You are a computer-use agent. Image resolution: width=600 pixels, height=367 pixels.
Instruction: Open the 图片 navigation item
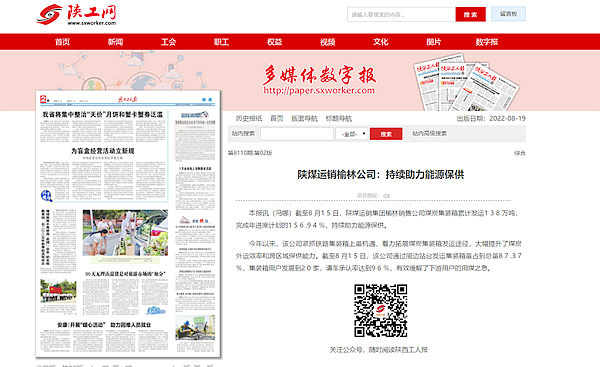pyautogui.click(x=434, y=42)
